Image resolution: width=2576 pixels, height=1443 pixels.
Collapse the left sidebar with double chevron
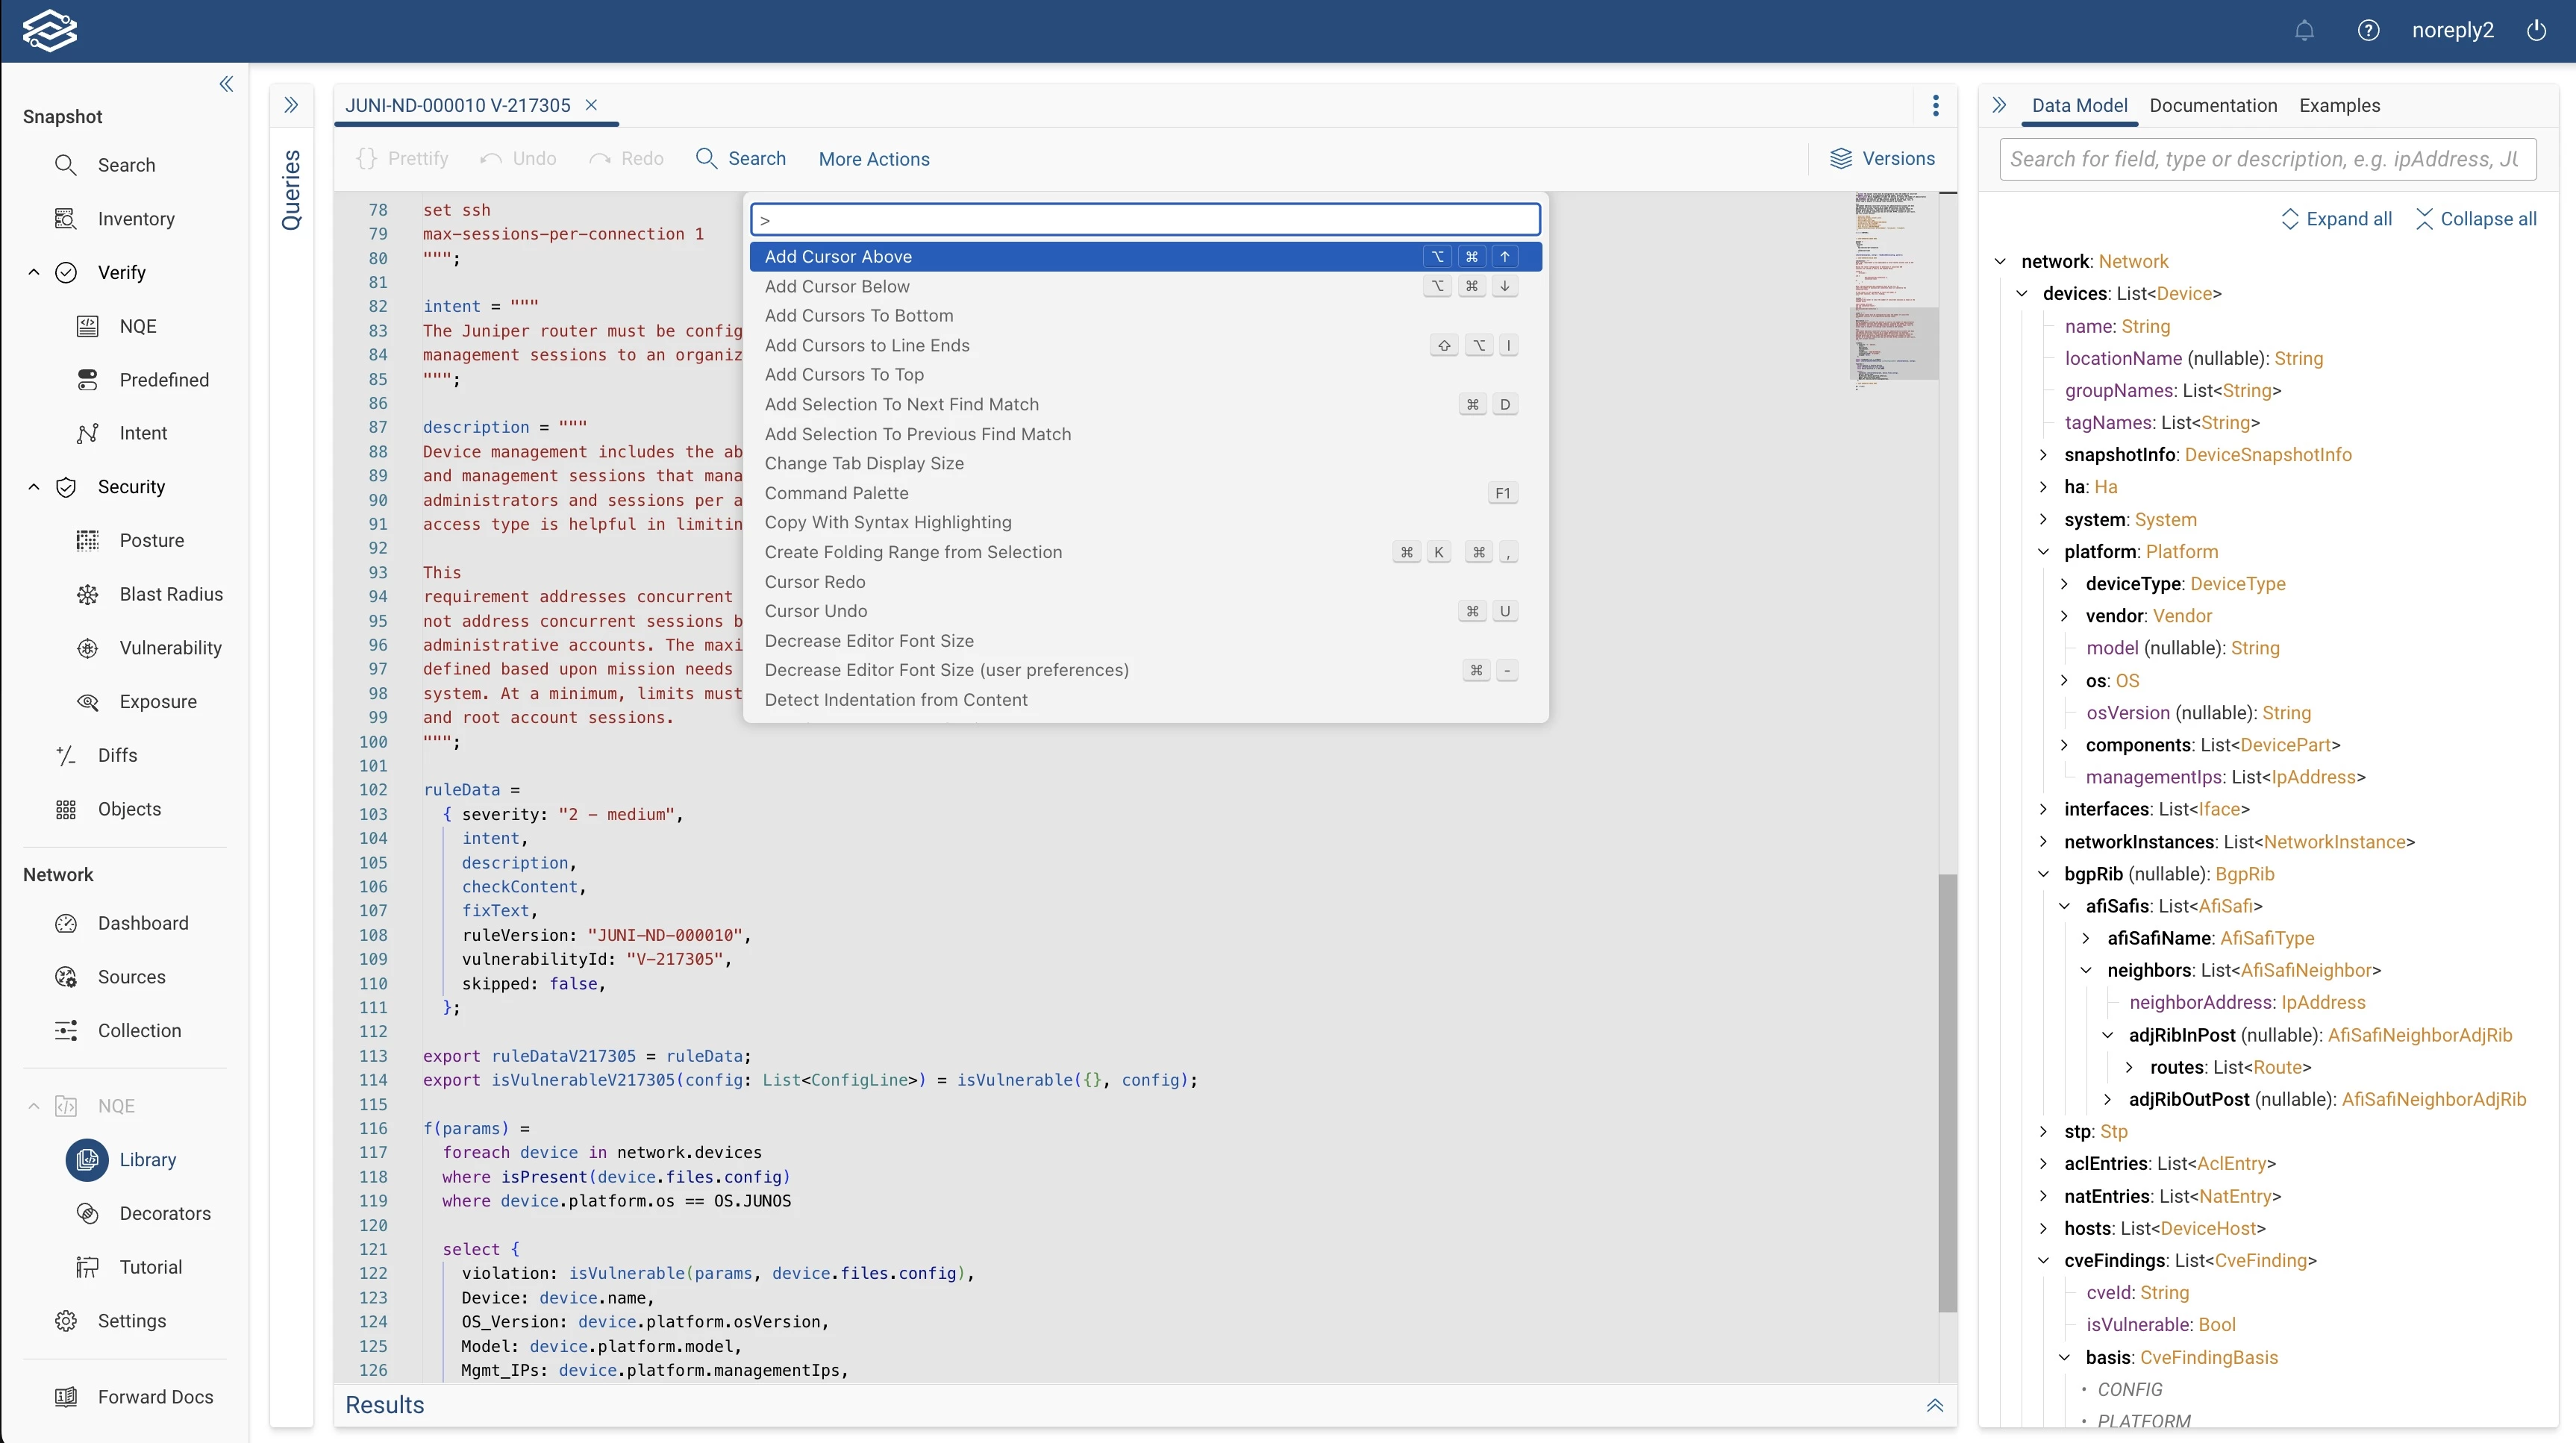[226, 84]
